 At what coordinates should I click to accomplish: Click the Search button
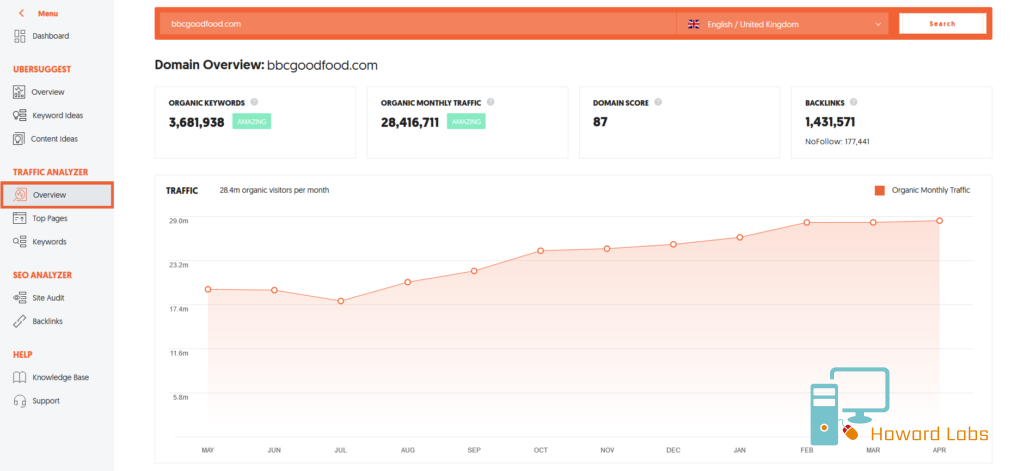pyautogui.click(x=942, y=24)
